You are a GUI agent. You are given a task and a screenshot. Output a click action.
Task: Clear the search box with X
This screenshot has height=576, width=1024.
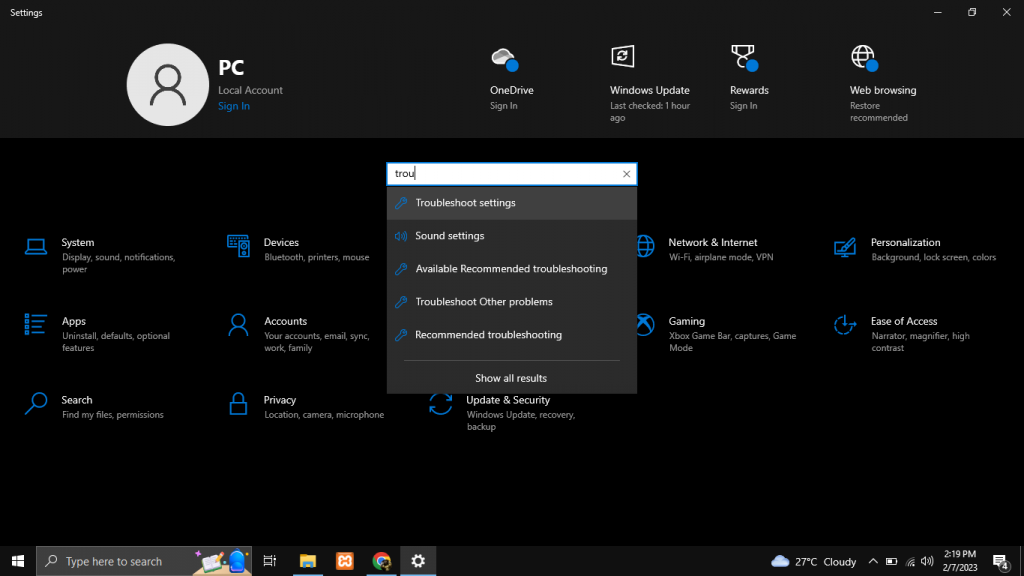tap(626, 174)
